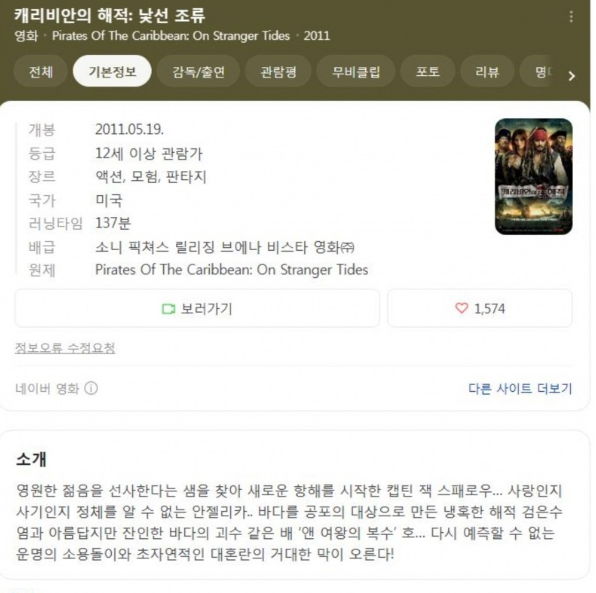Open the 정보오류 수정요청 link

coord(65,348)
